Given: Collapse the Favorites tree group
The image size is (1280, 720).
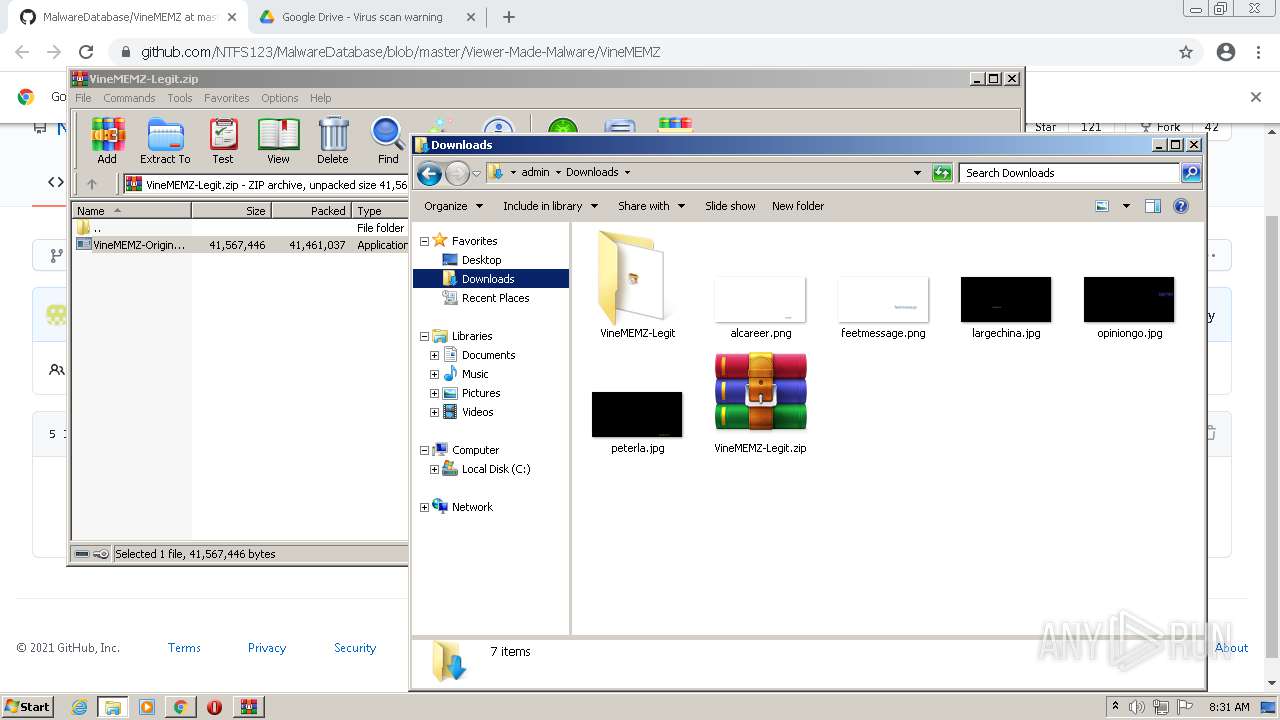Looking at the screenshot, I should click(x=424, y=241).
